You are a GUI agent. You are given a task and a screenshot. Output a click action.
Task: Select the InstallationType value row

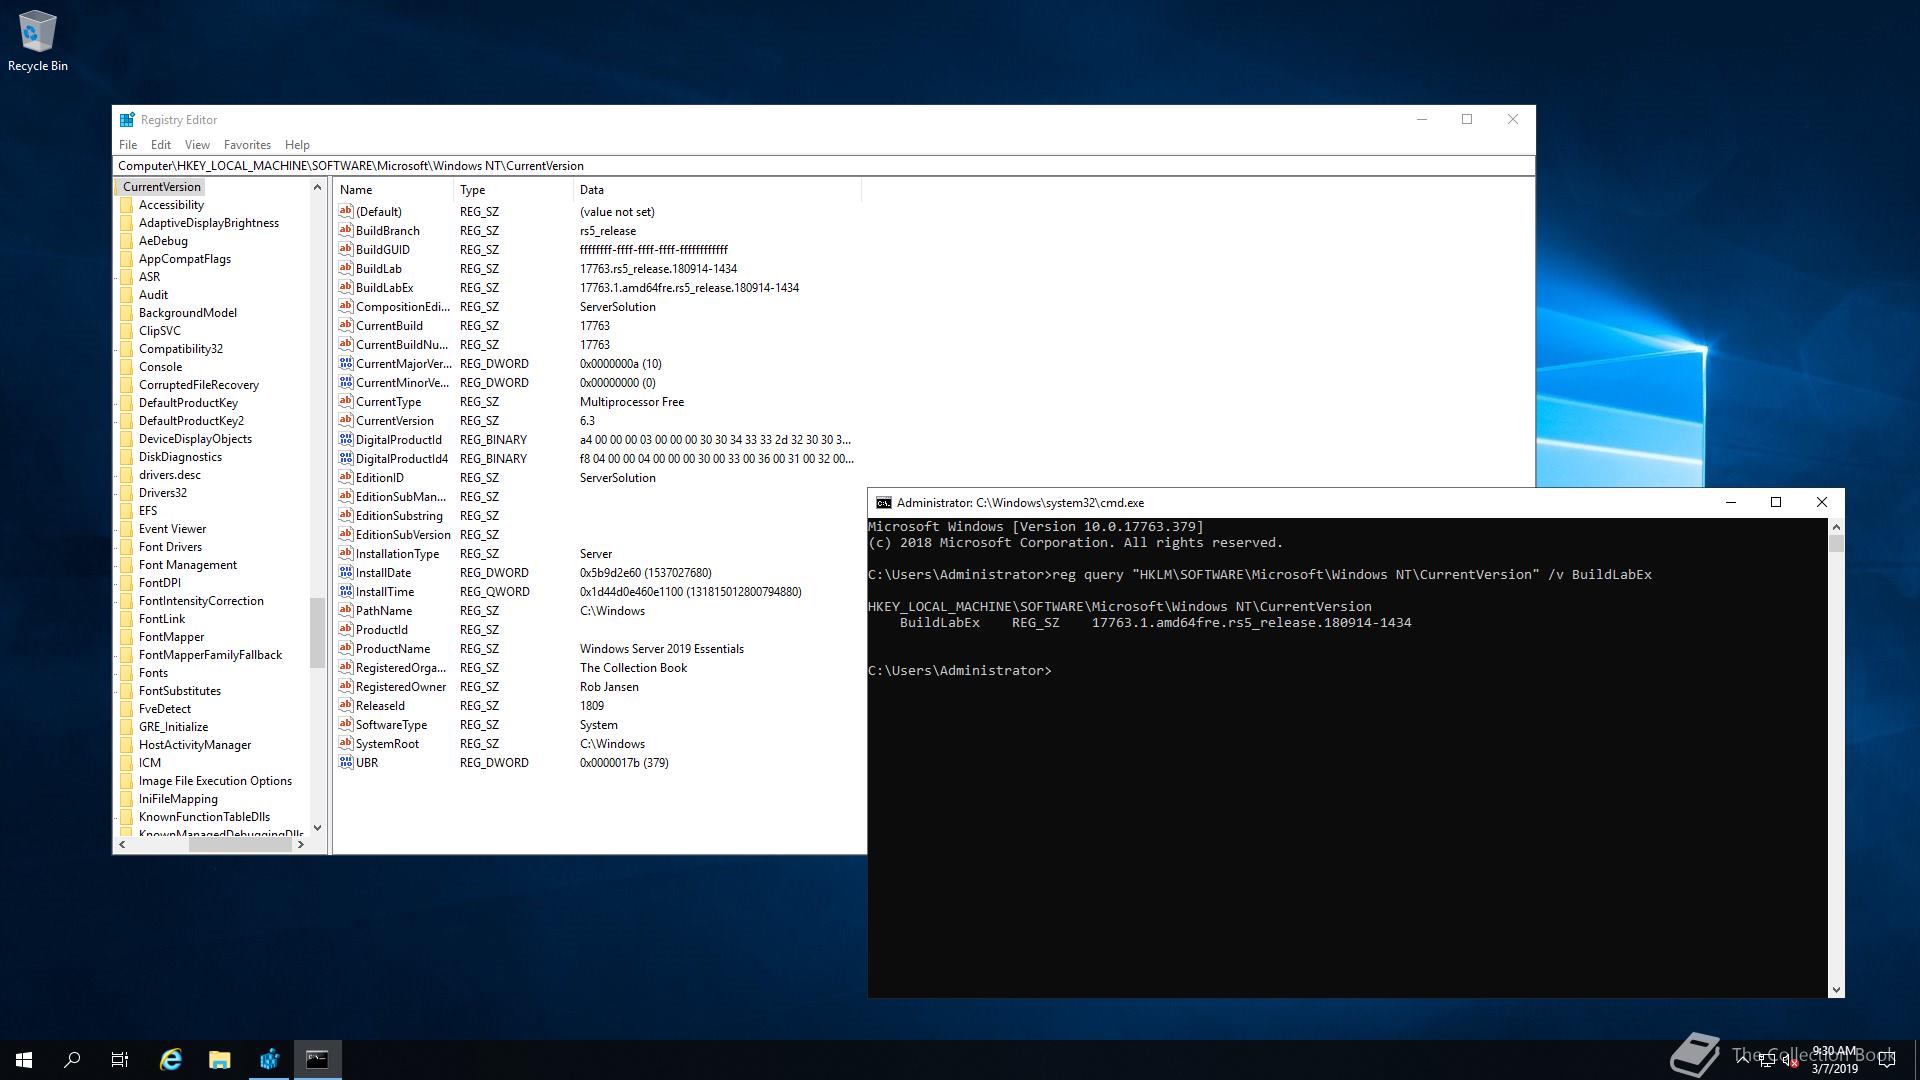coord(598,554)
